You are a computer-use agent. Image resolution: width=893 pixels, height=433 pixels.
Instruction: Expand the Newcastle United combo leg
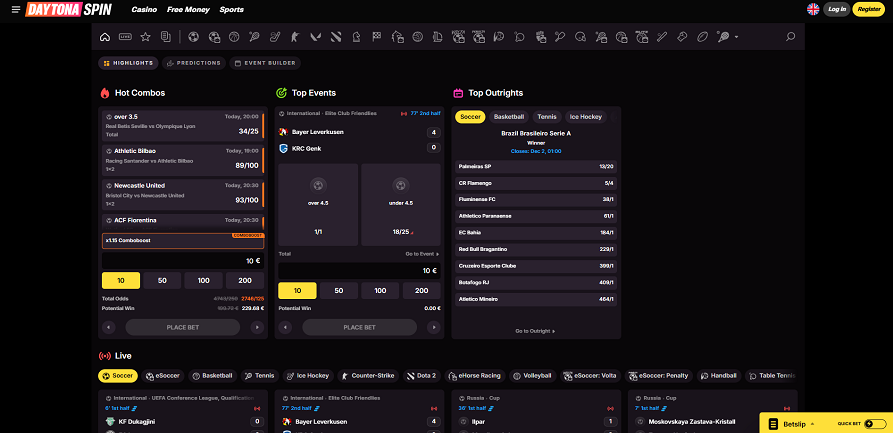point(183,194)
